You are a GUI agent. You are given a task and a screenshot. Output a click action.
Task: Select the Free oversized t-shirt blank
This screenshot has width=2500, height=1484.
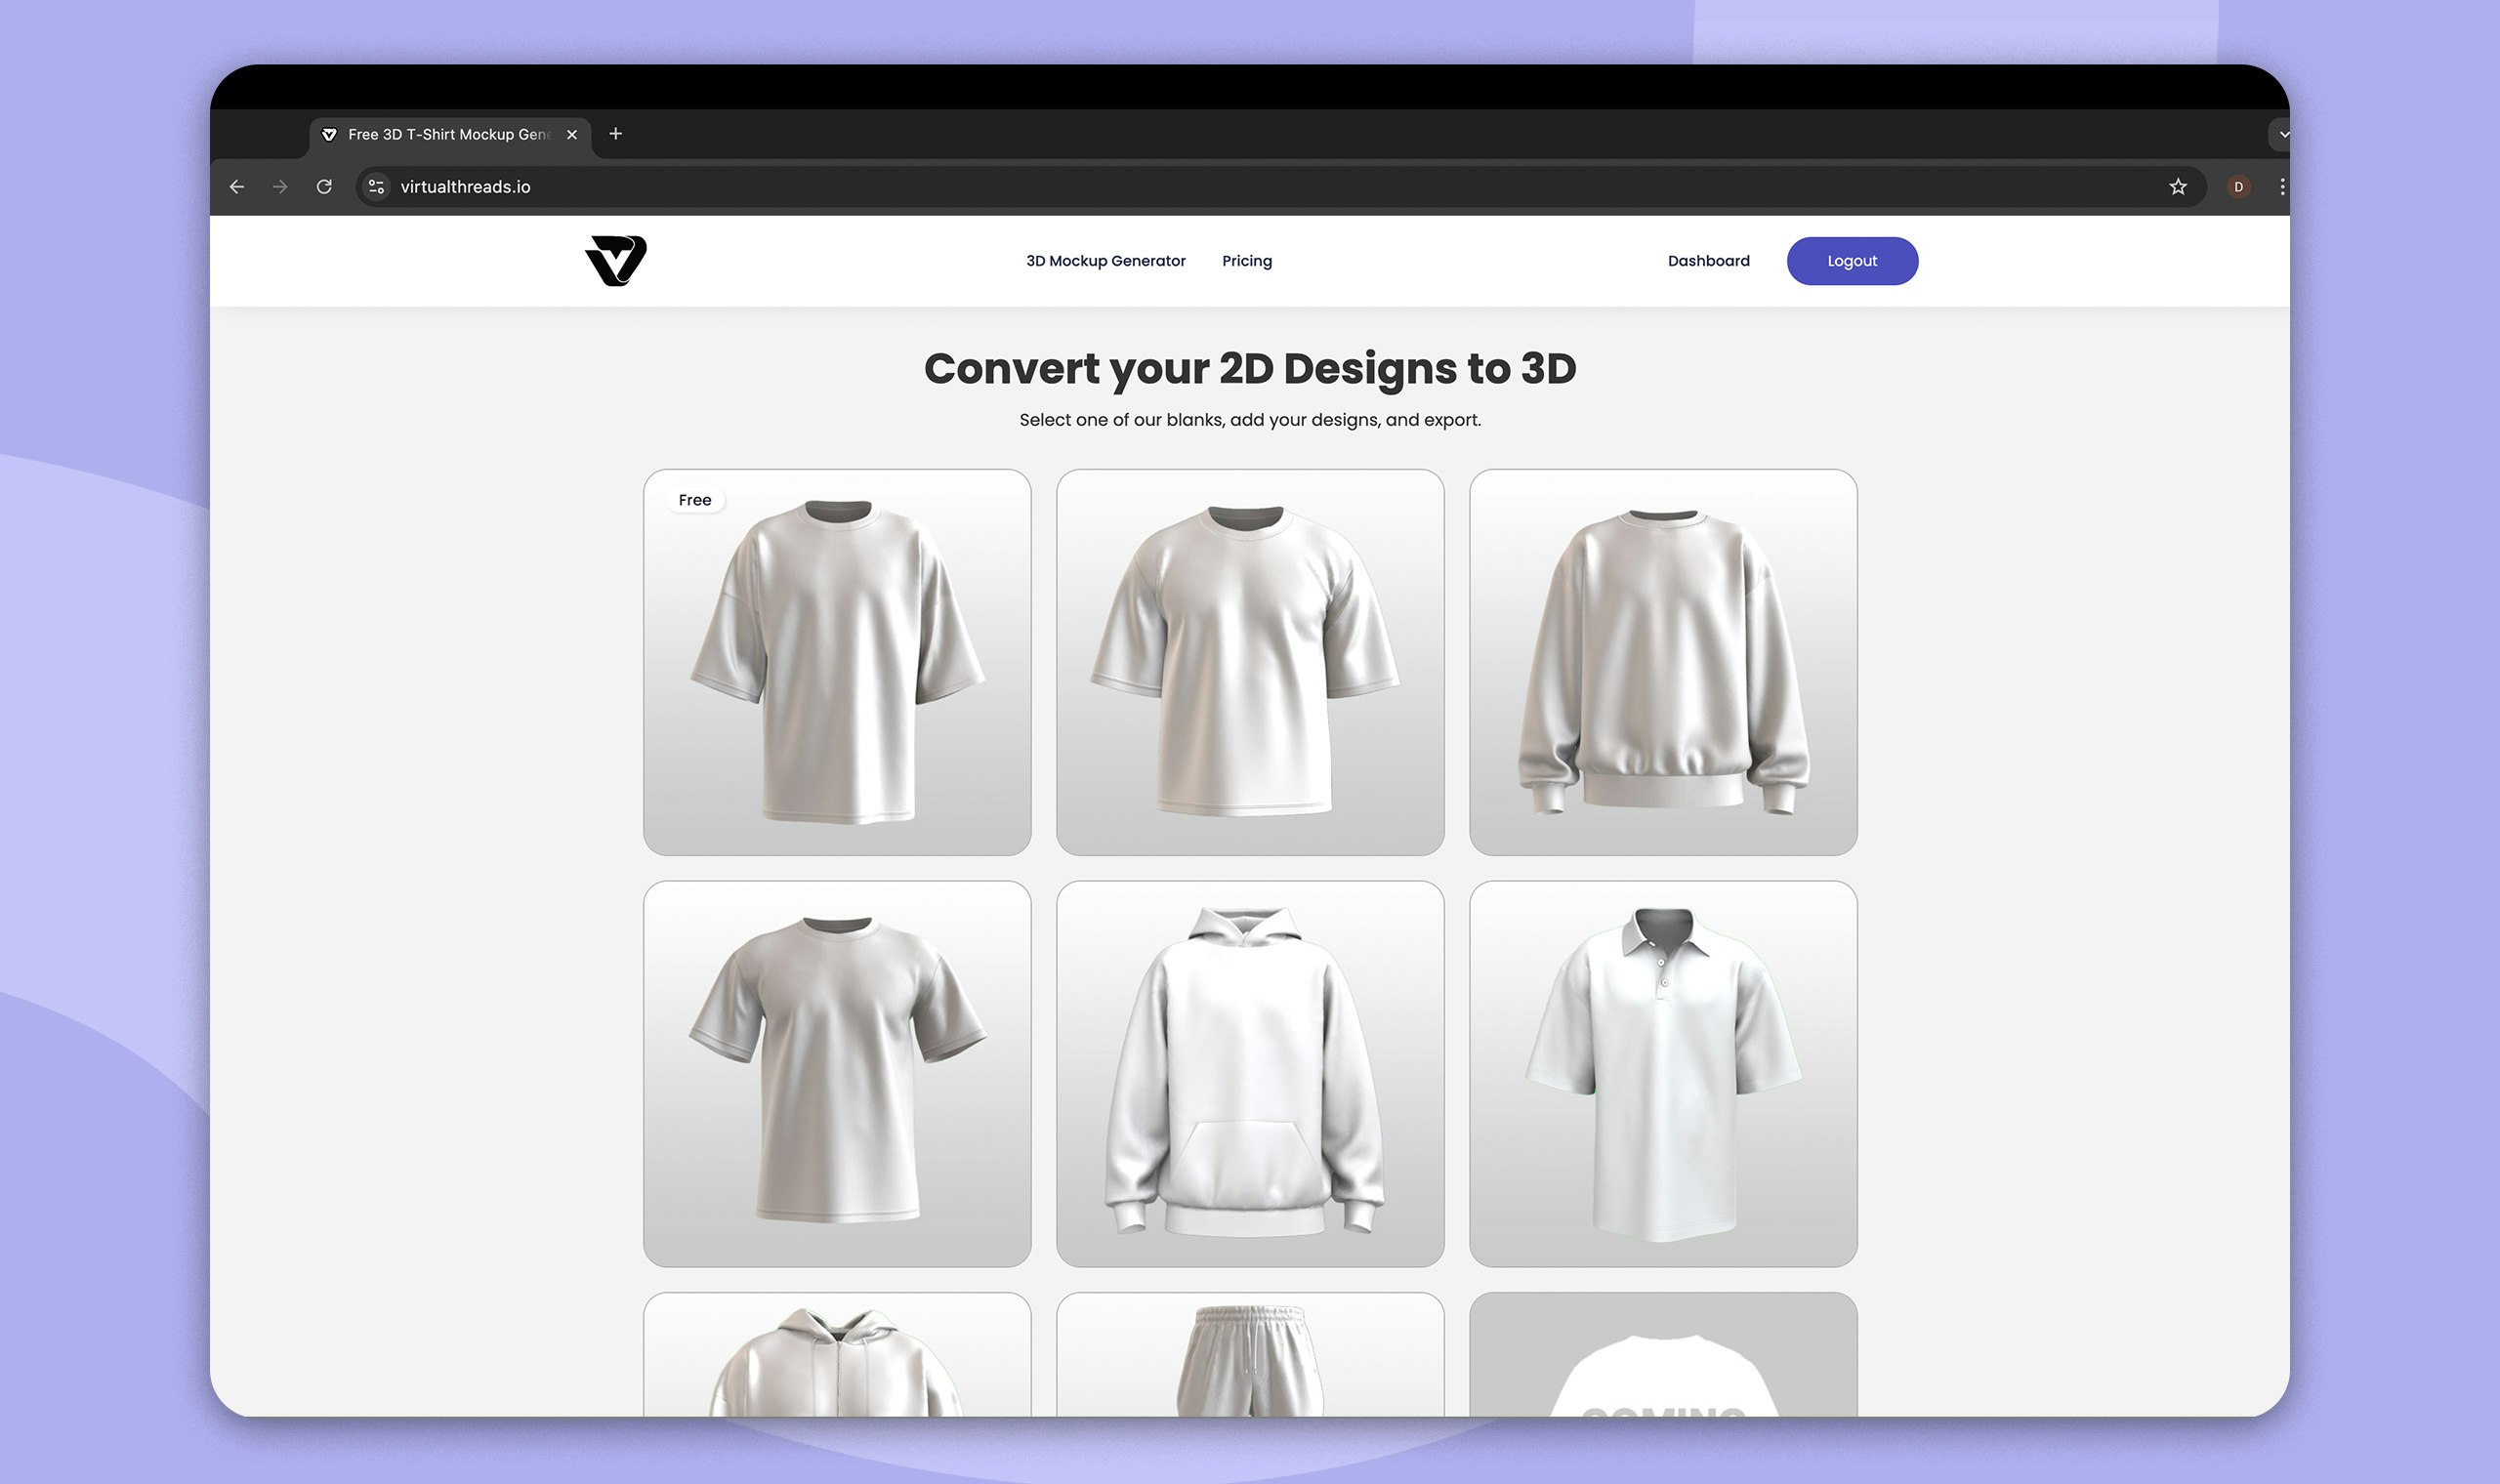[837, 662]
